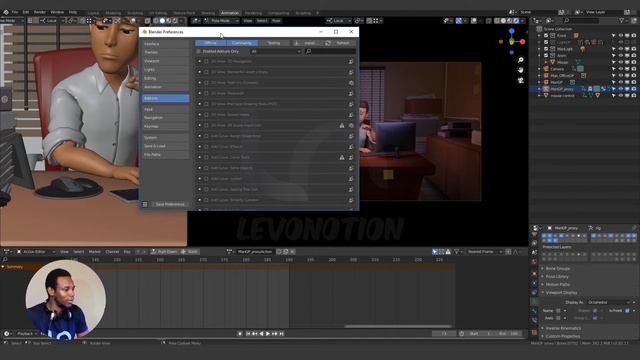640x360 pixels.
Task: Toggle the In Front checkbox in Viewport Display
Action: (x=628, y=311)
